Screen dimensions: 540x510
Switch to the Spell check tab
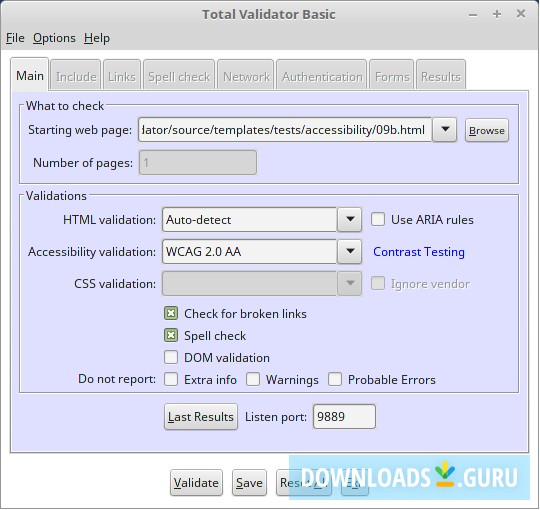tap(179, 76)
